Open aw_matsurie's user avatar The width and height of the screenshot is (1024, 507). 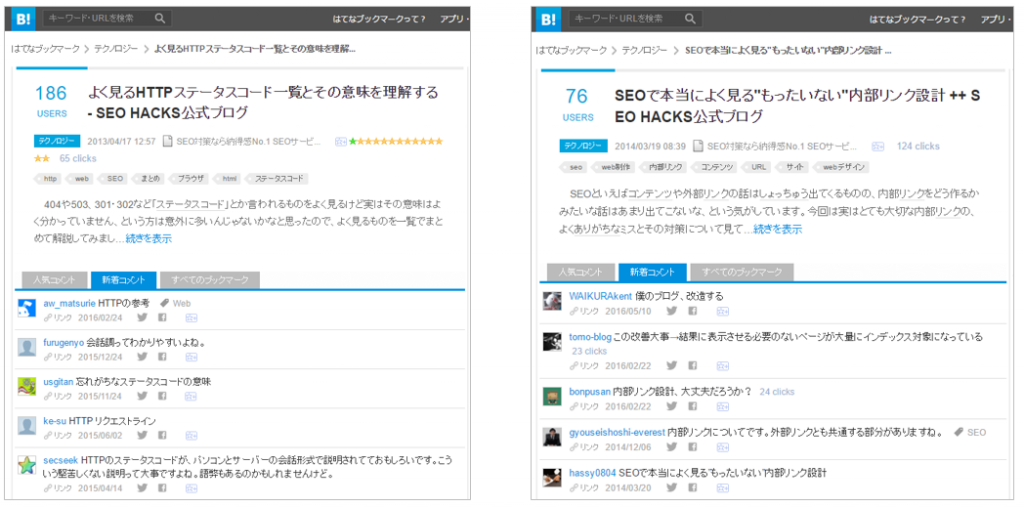pos(27,308)
